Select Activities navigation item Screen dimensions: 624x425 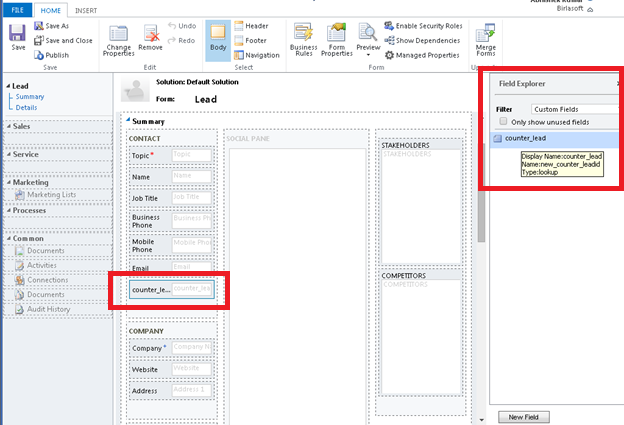click(36, 265)
